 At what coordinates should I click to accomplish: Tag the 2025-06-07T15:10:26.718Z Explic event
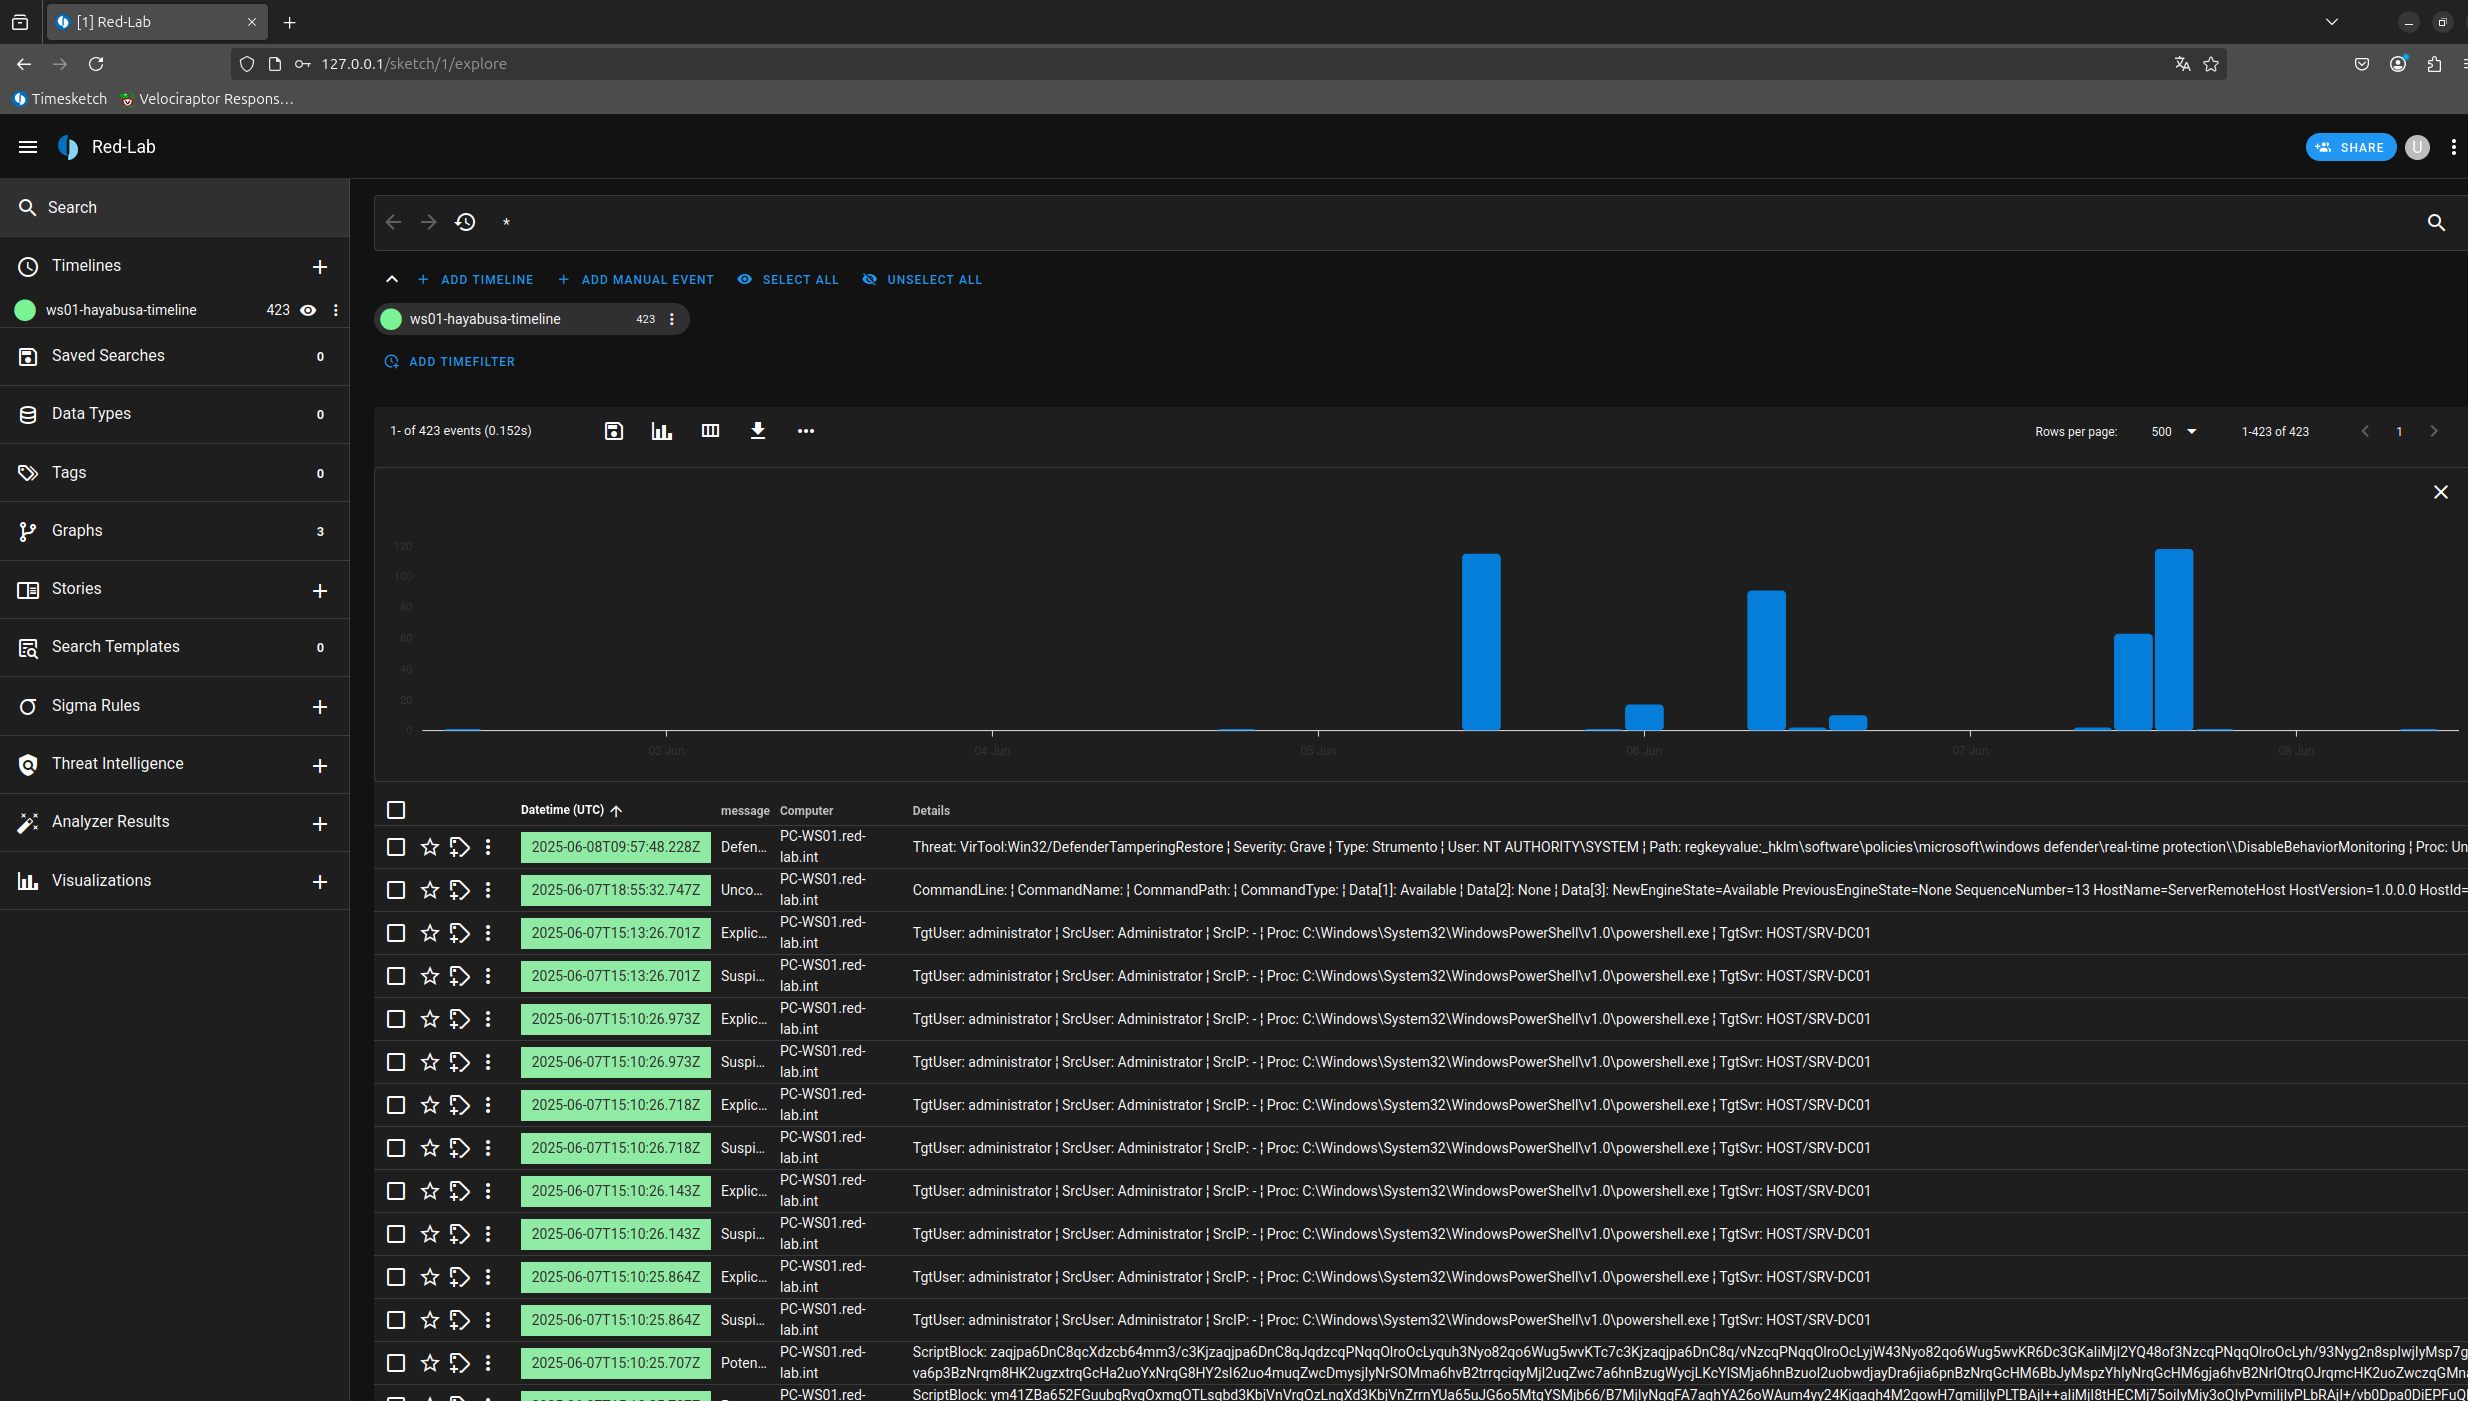[x=460, y=1105]
